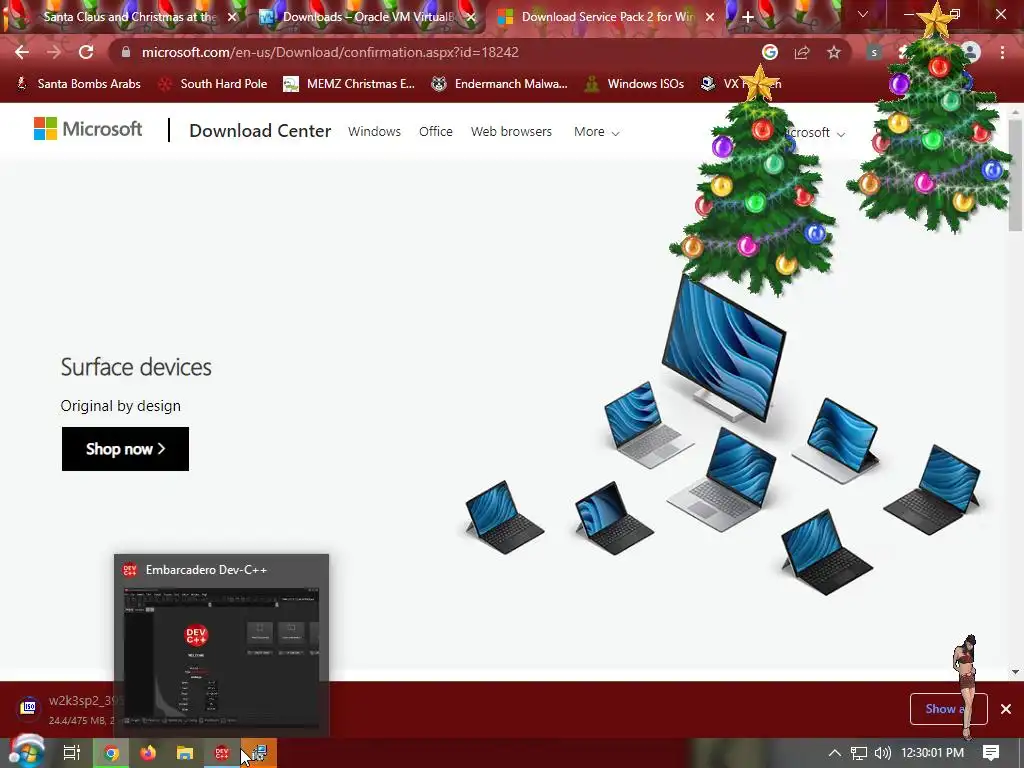Click the Dev-C++ taskbar icon
The height and width of the screenshot is (768, 1024).
pos(222,753)
